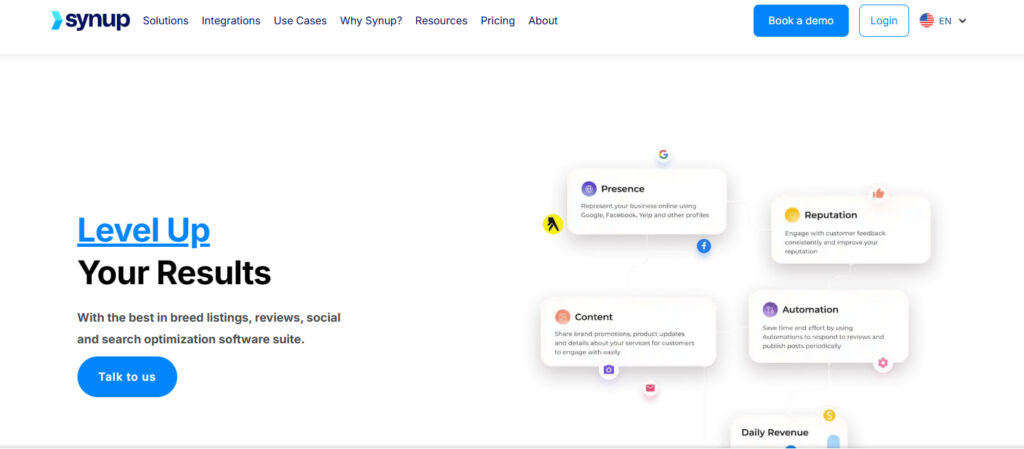
Task: Click the pink envelope mail icon
Action: click(x=650, y=388)
